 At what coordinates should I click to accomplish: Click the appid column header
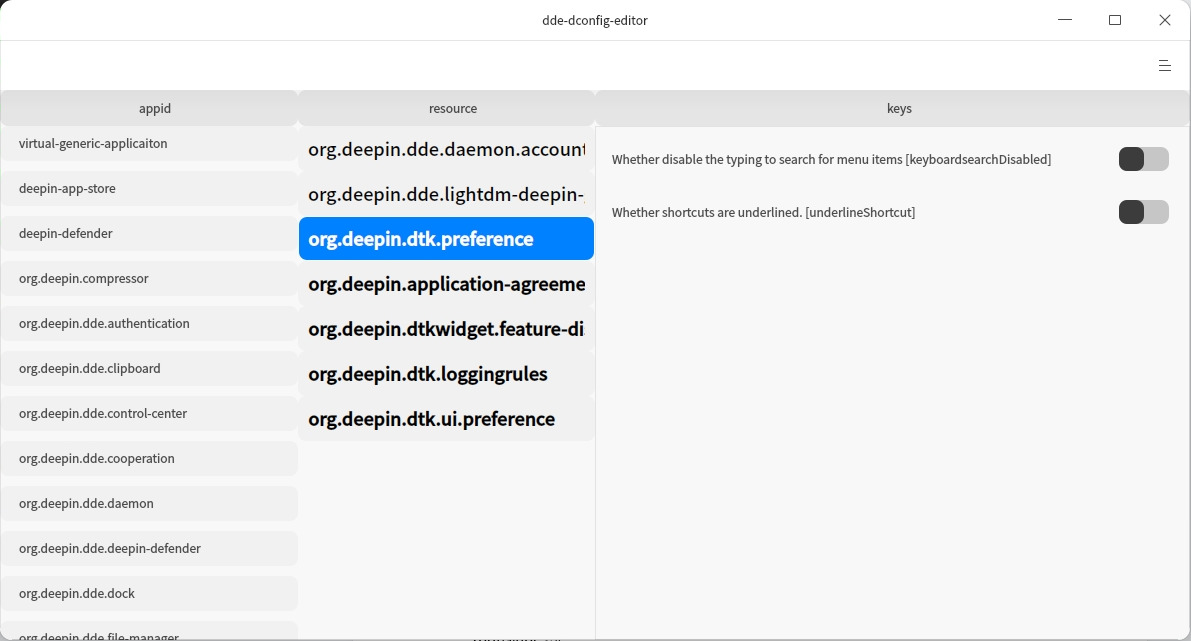pos(149,109)
